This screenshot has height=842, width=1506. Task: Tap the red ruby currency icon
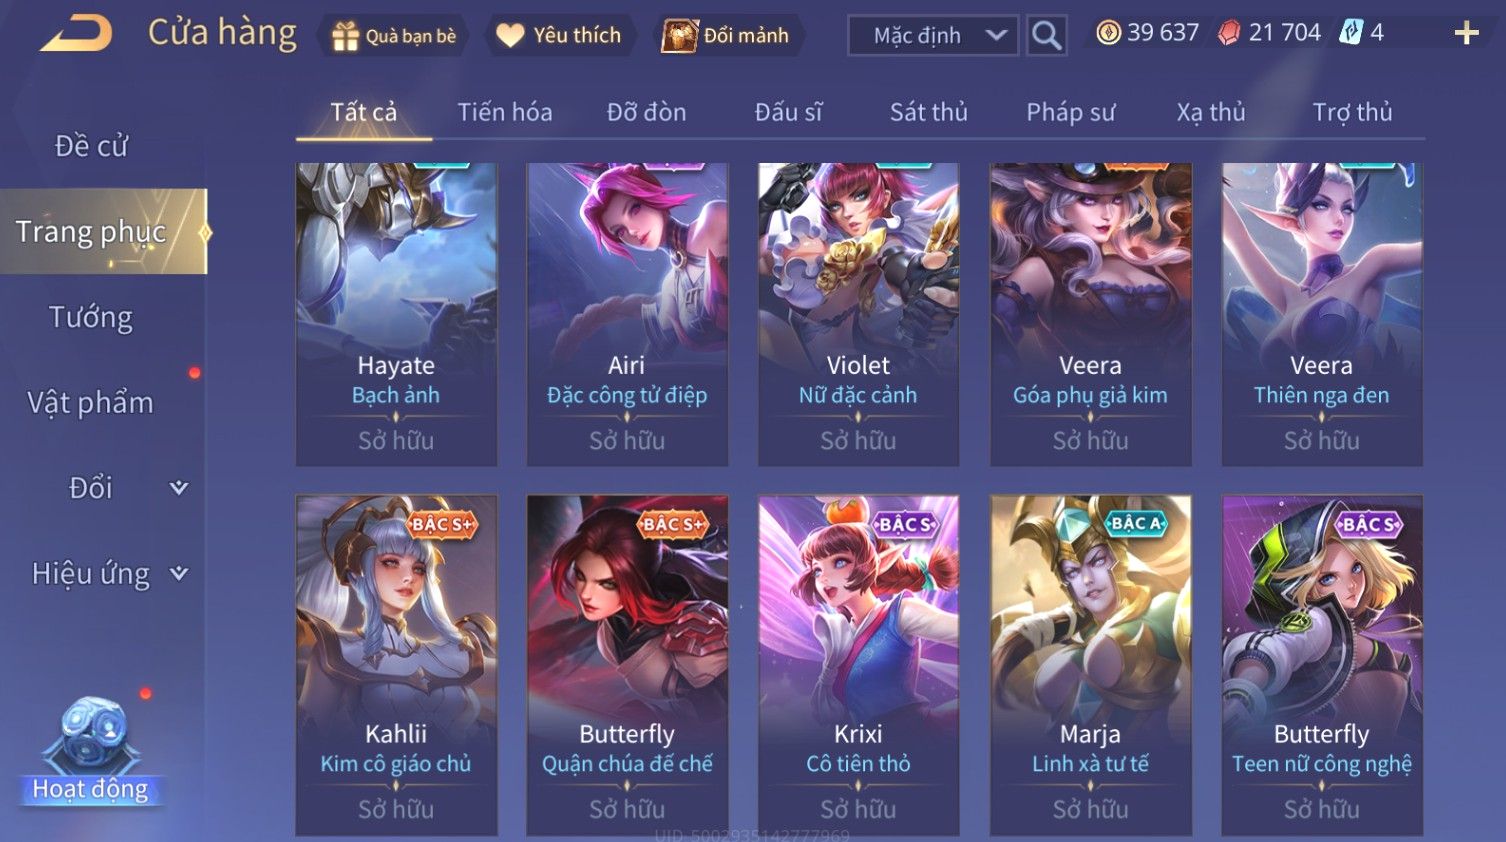[1229, 33]
